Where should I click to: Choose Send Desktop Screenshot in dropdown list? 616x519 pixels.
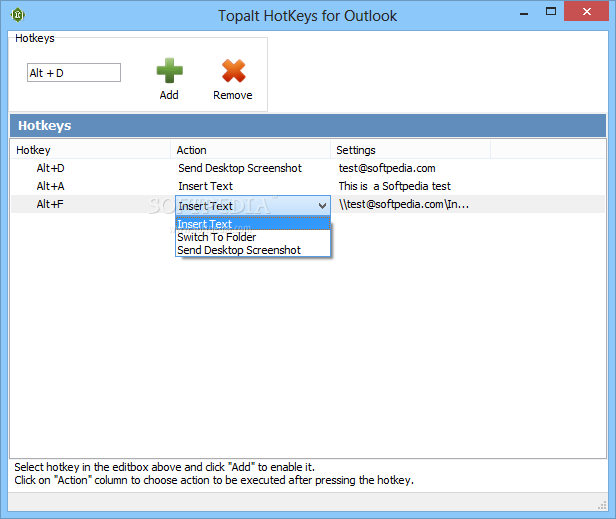pyautogui.click(x=253, y=250)
